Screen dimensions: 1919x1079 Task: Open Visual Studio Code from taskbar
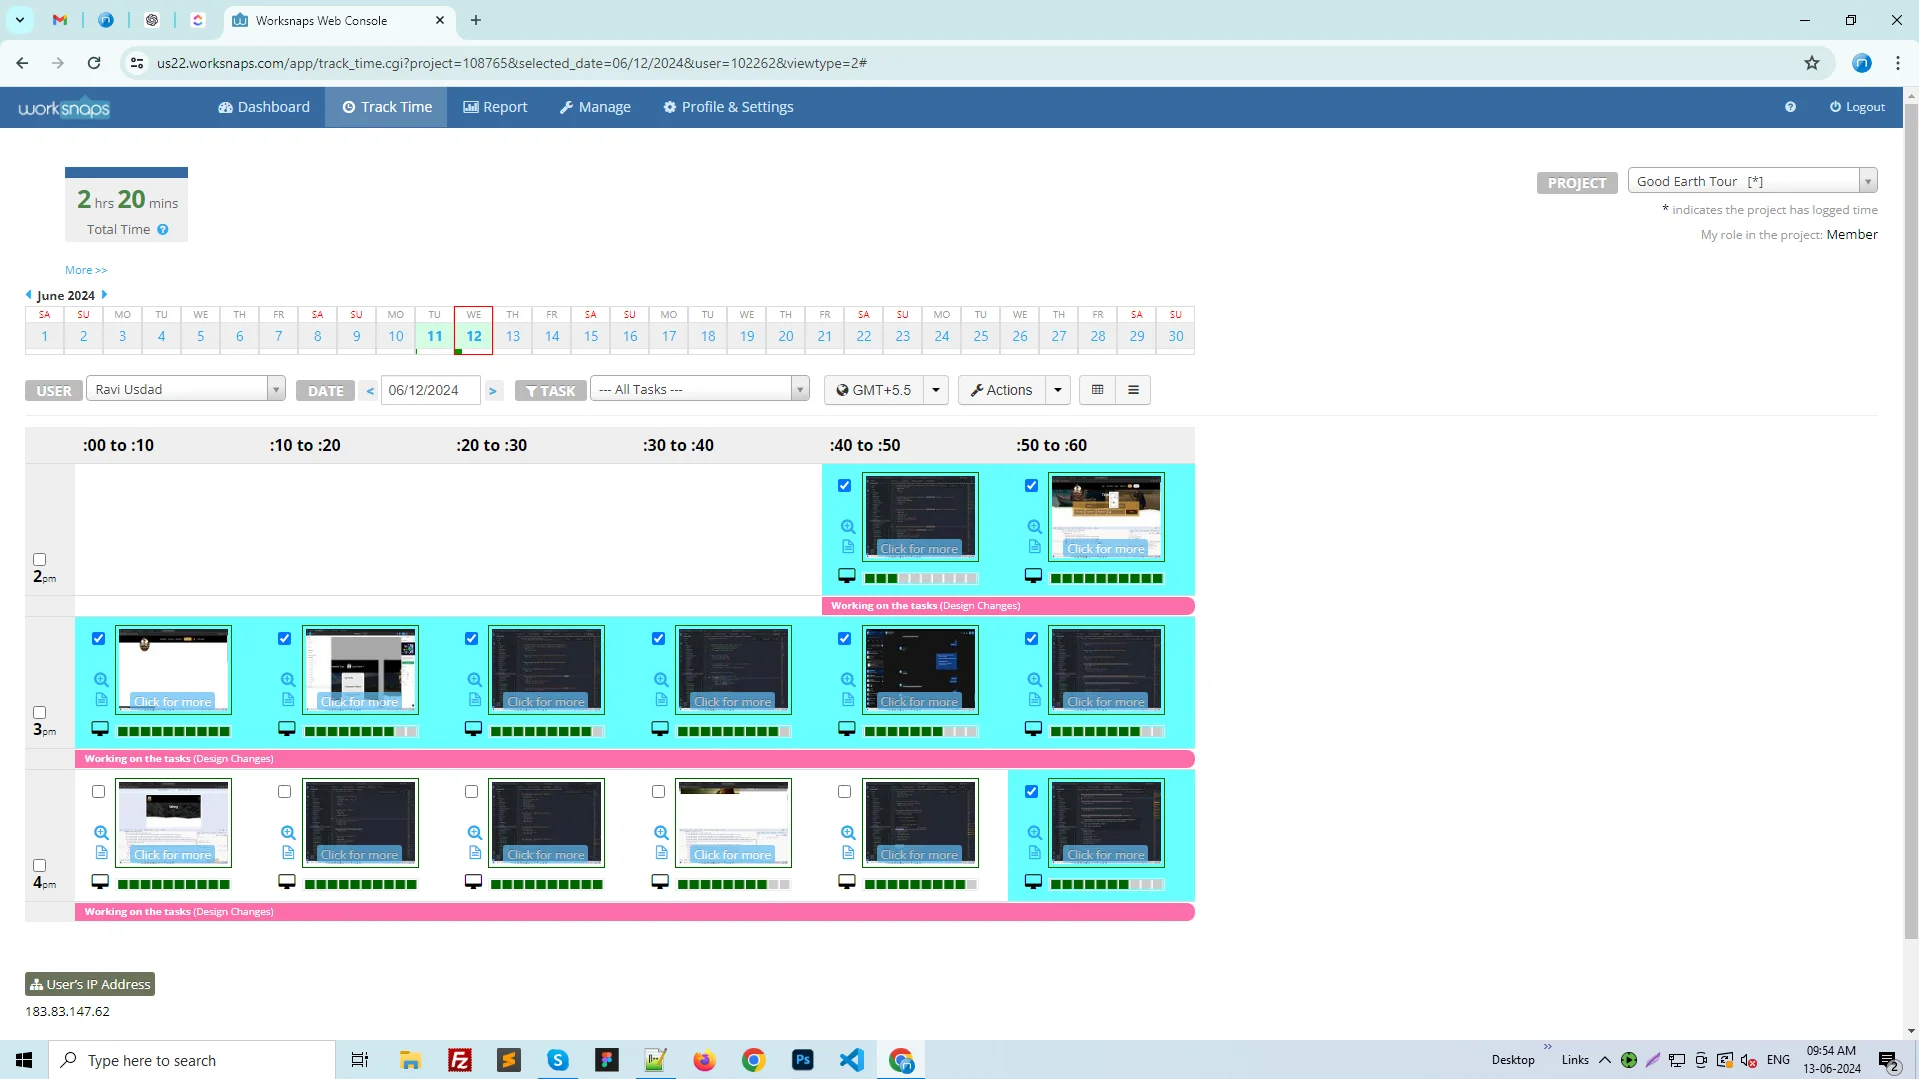tap(851, 1060)
